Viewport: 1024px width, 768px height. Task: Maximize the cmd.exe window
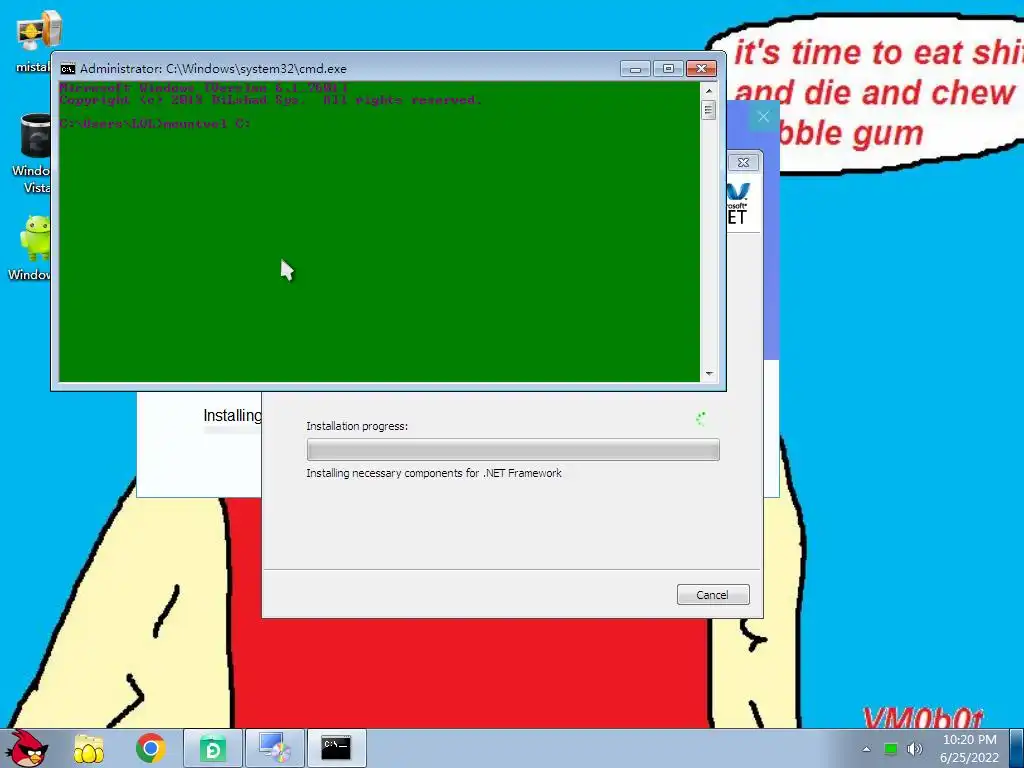click(x=667, y=69)
